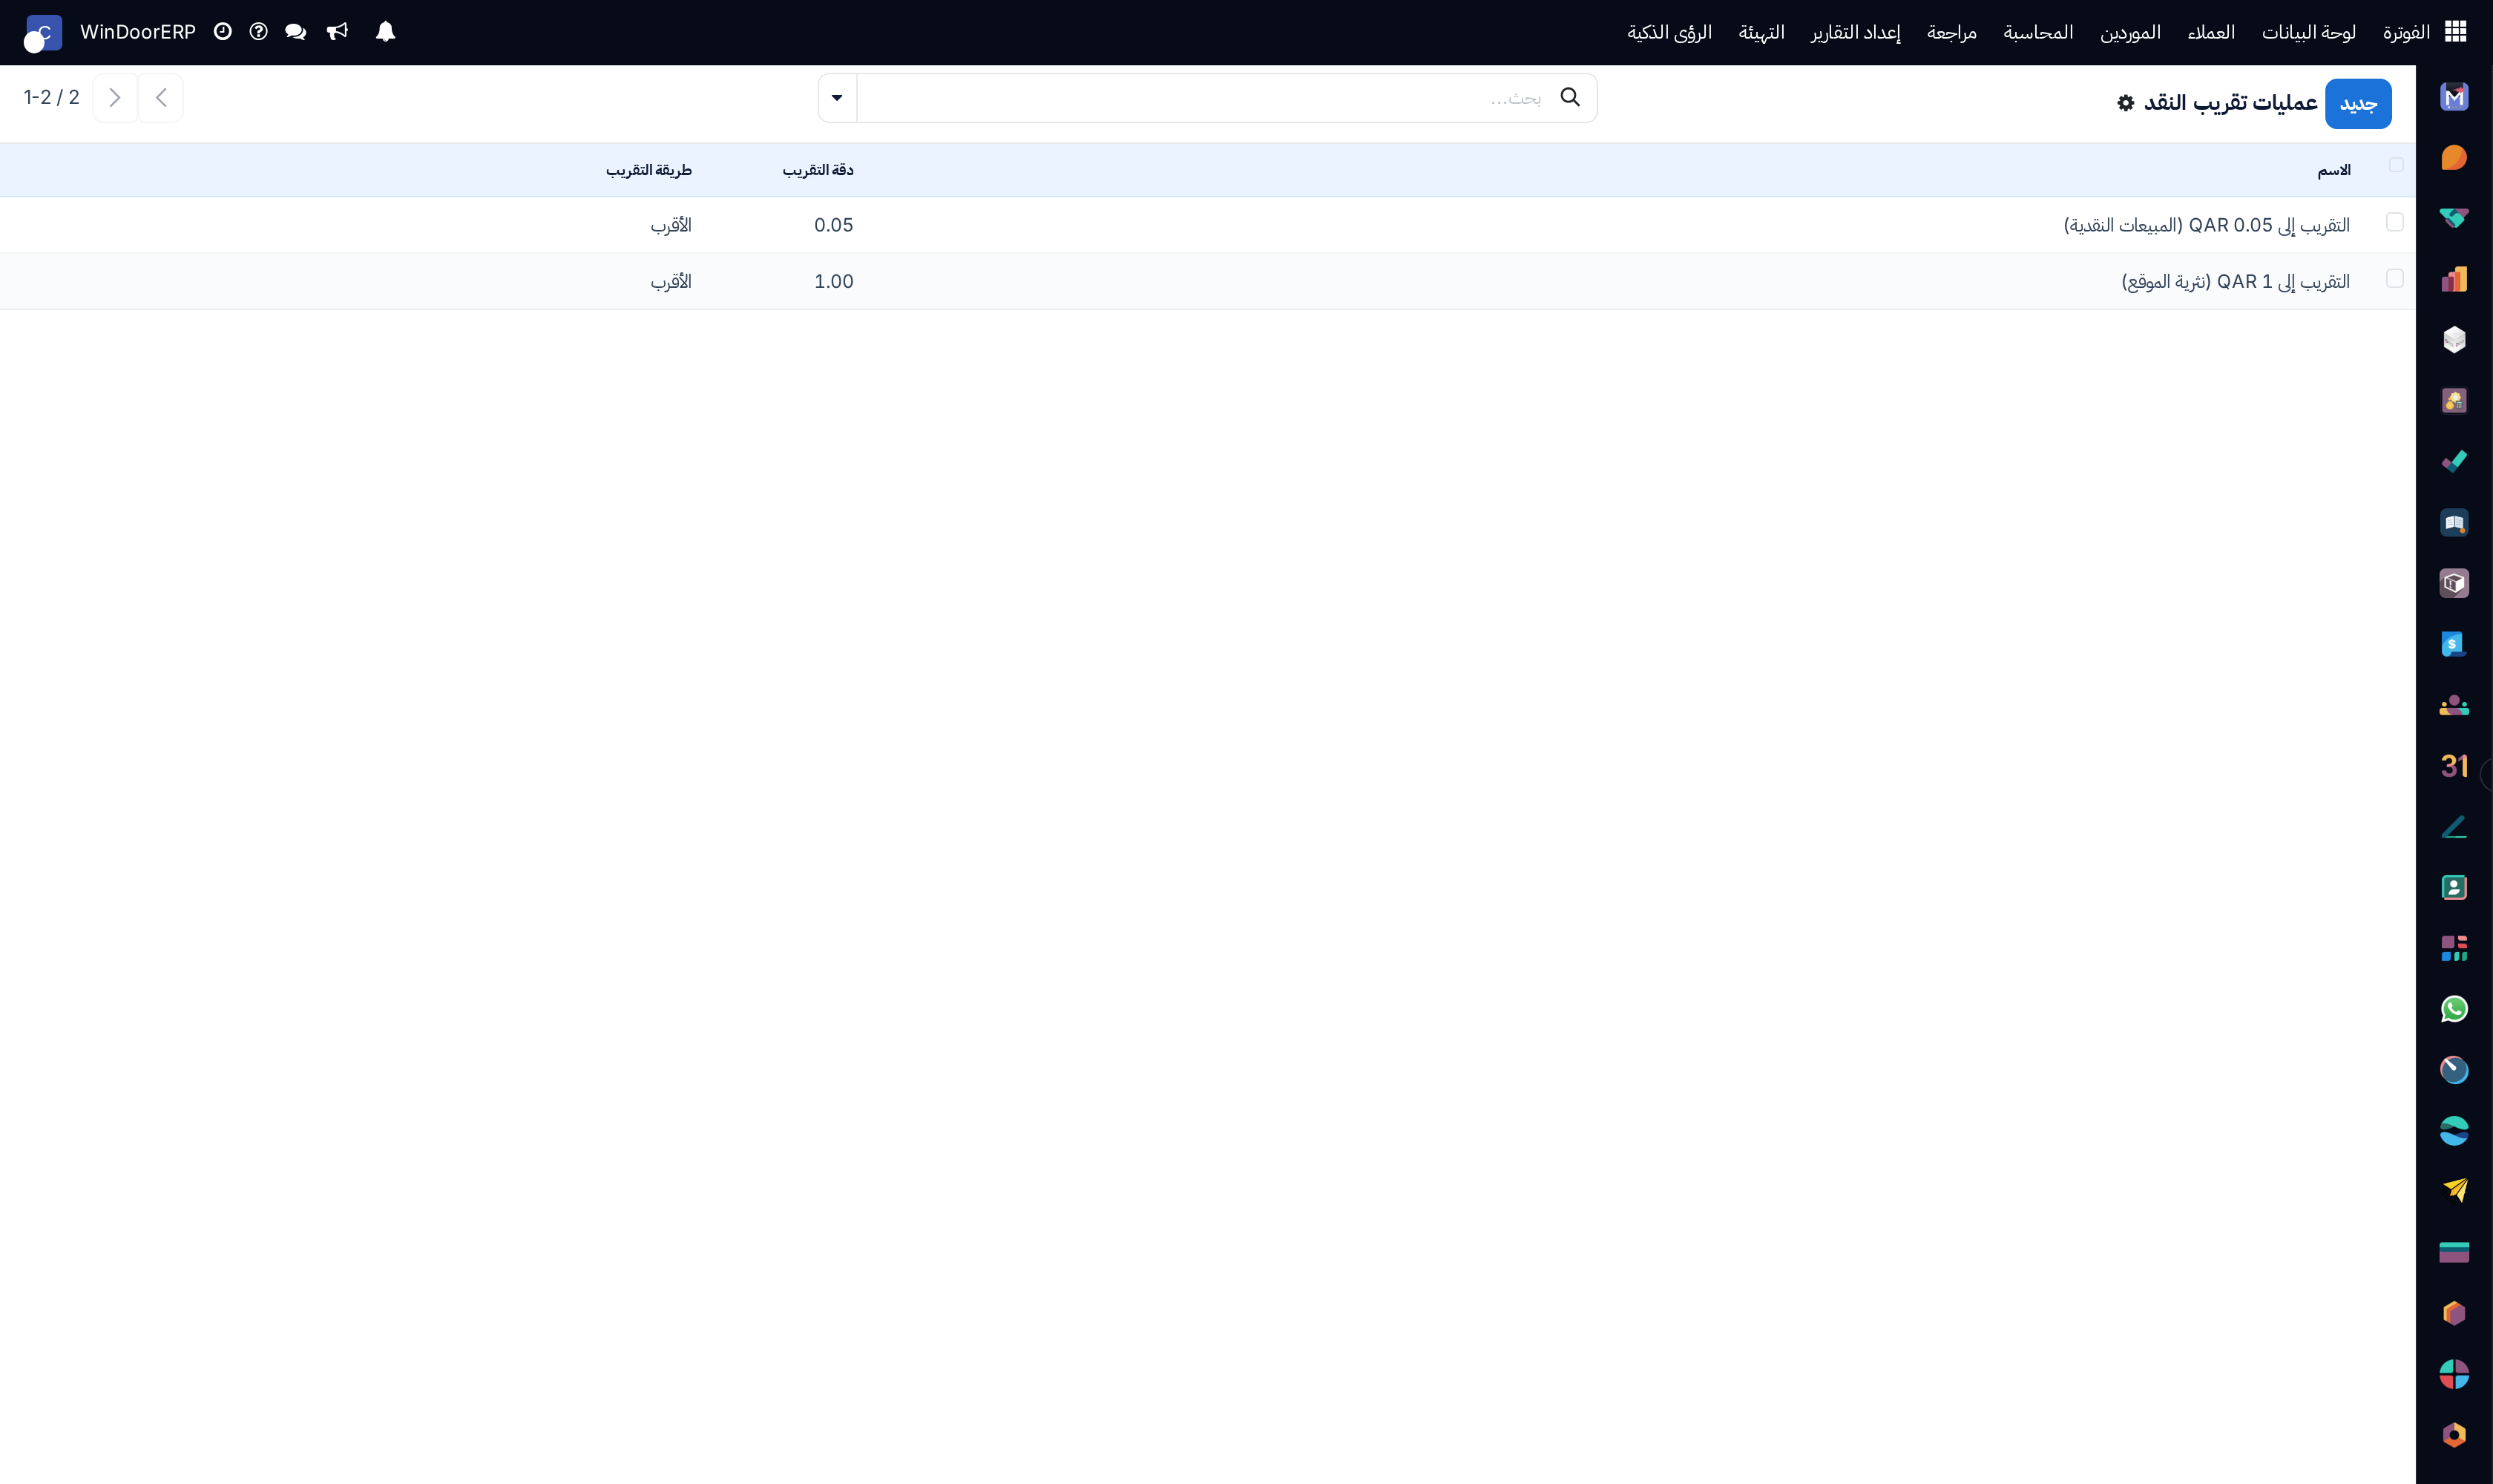Open the Contacts card app icon
This screenshot has width=2493, height=1484.
(2454, 888)
